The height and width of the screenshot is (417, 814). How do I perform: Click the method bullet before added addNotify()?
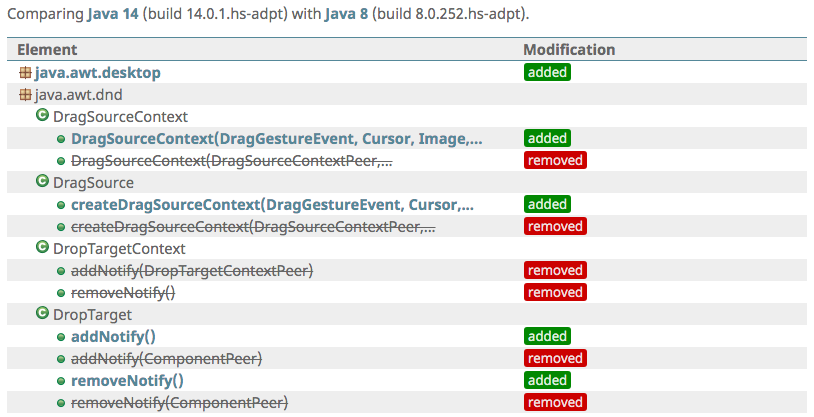[x=61, y=337]
